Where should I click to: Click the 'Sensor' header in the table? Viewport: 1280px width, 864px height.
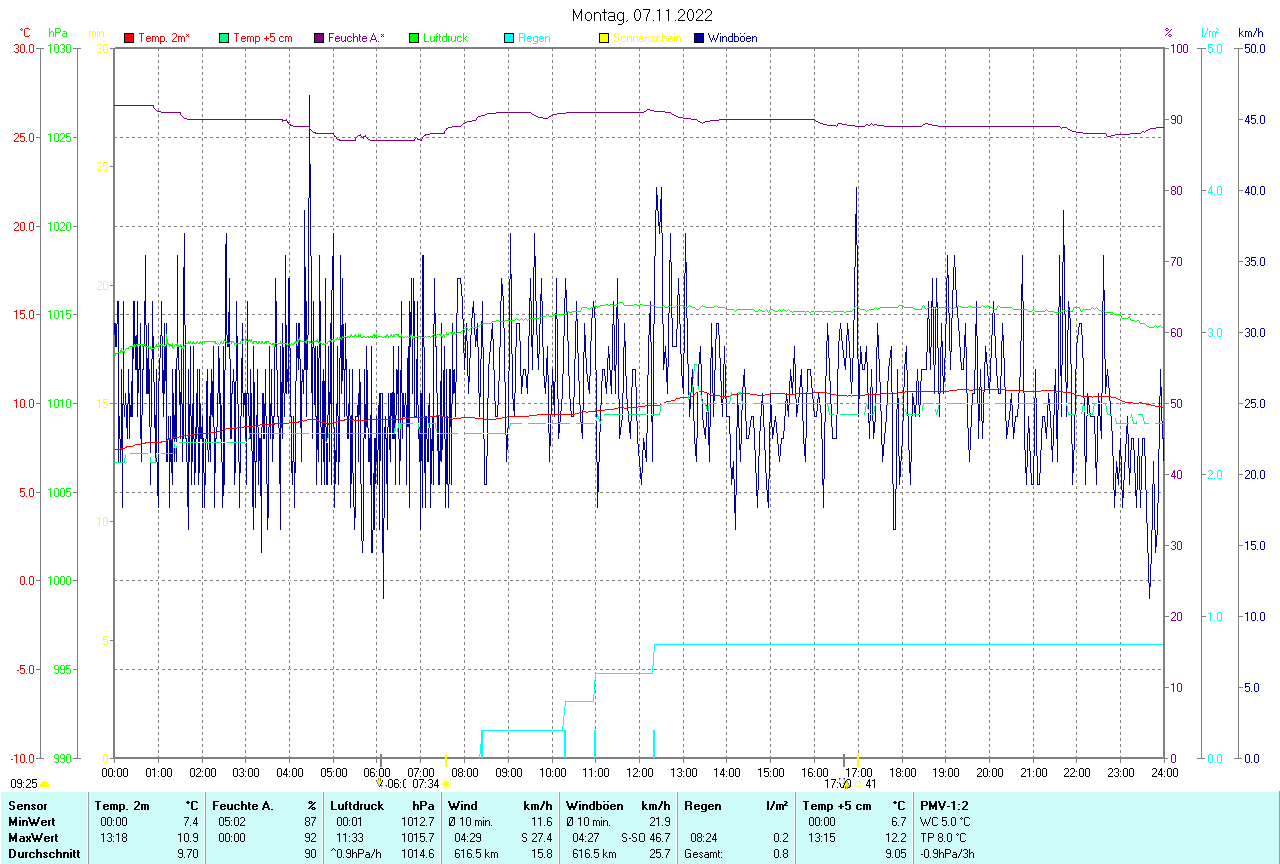pos(27,805)
